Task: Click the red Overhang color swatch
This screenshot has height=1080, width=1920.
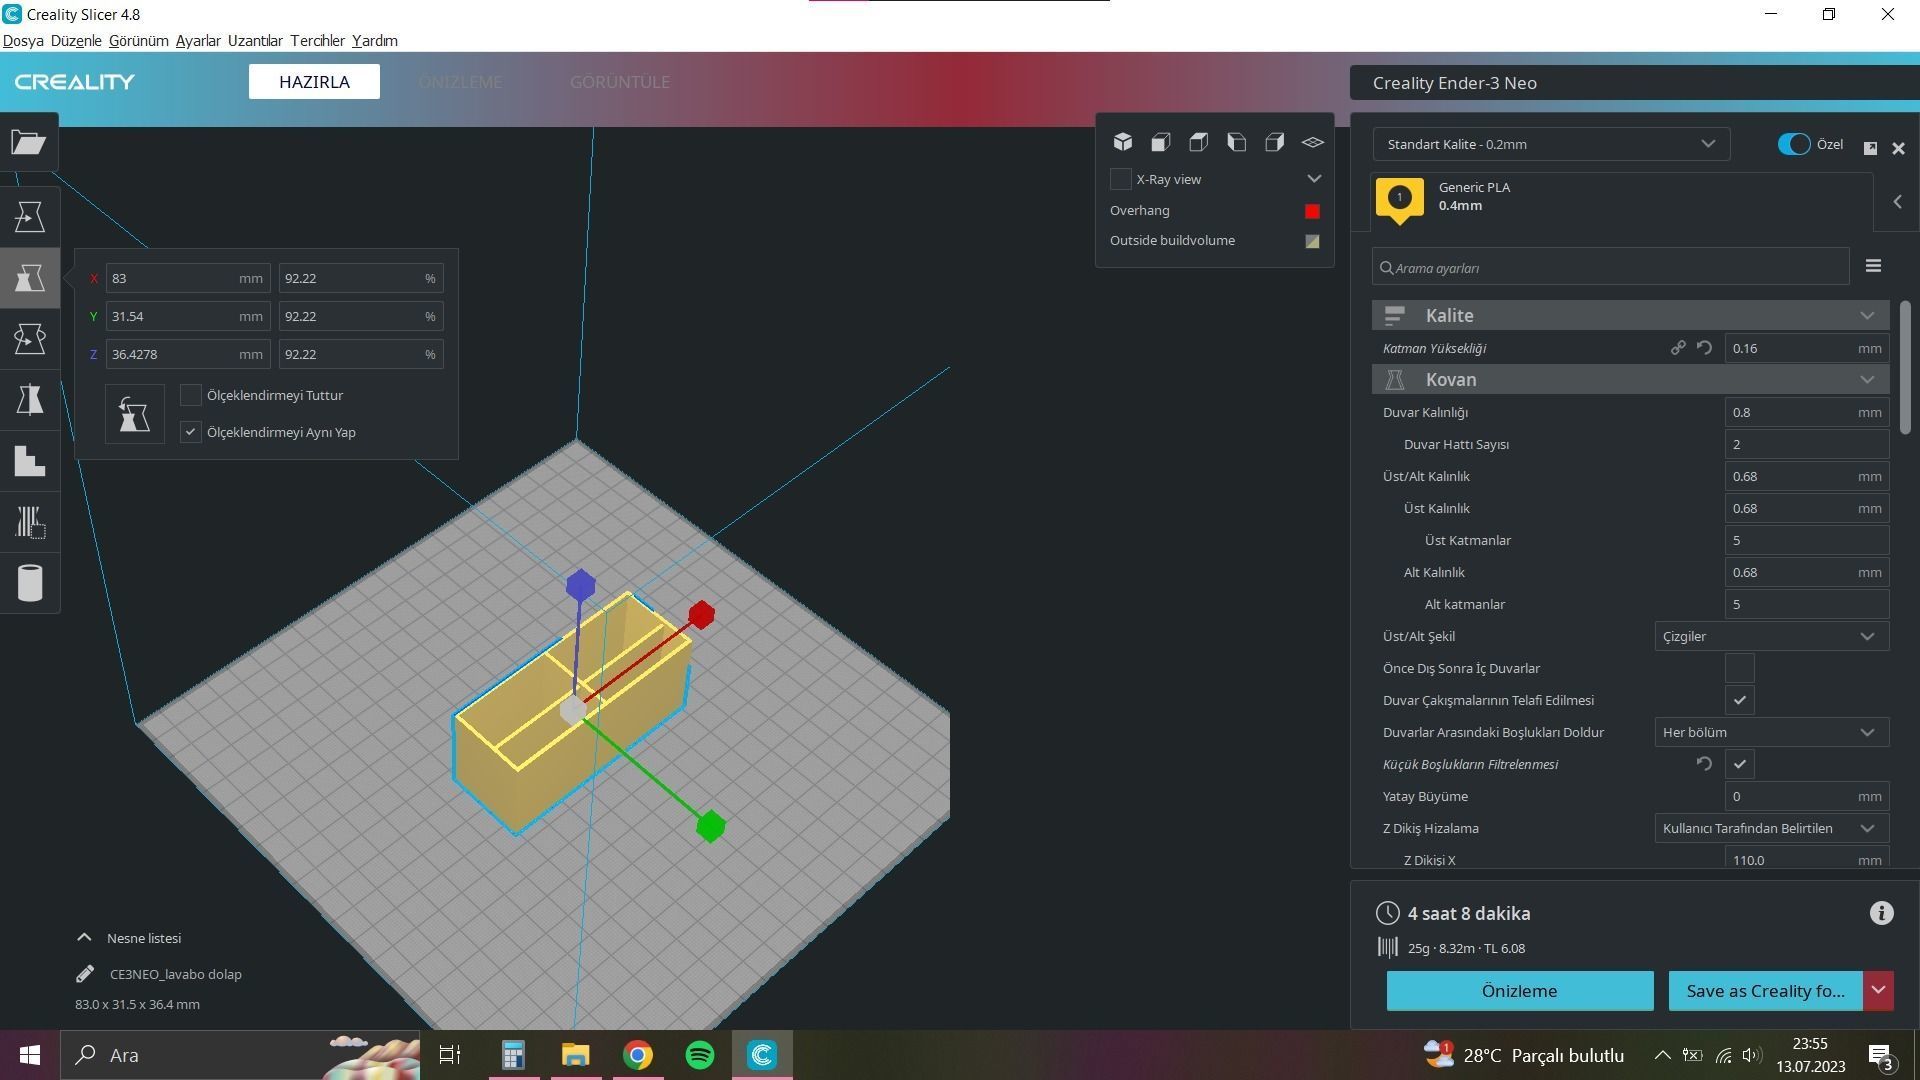Action: 1312,211
